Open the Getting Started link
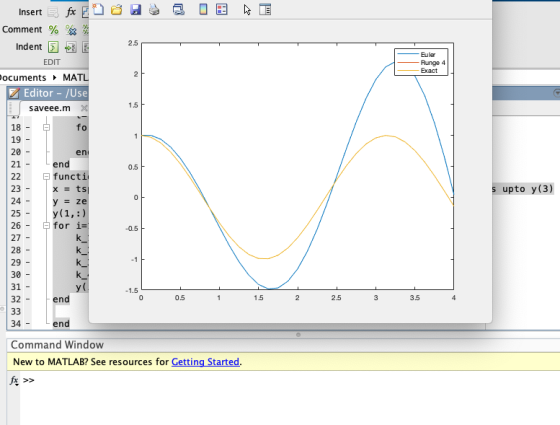This screenshot has height=425, width=560. 205,362
